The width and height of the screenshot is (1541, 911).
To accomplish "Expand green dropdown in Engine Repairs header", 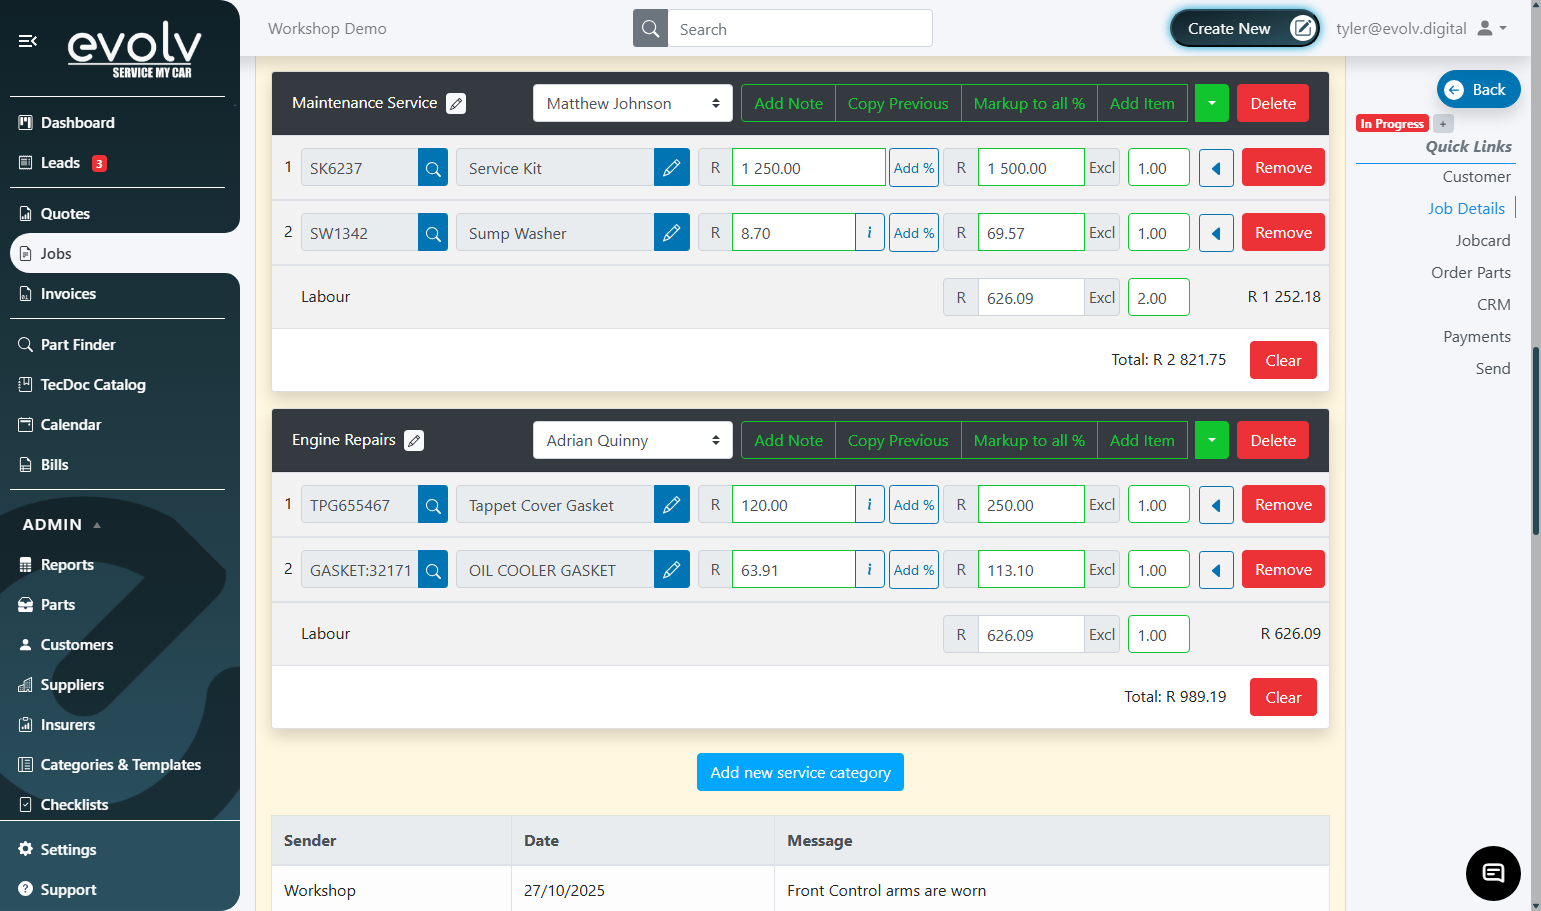I will pos(1212,440).
